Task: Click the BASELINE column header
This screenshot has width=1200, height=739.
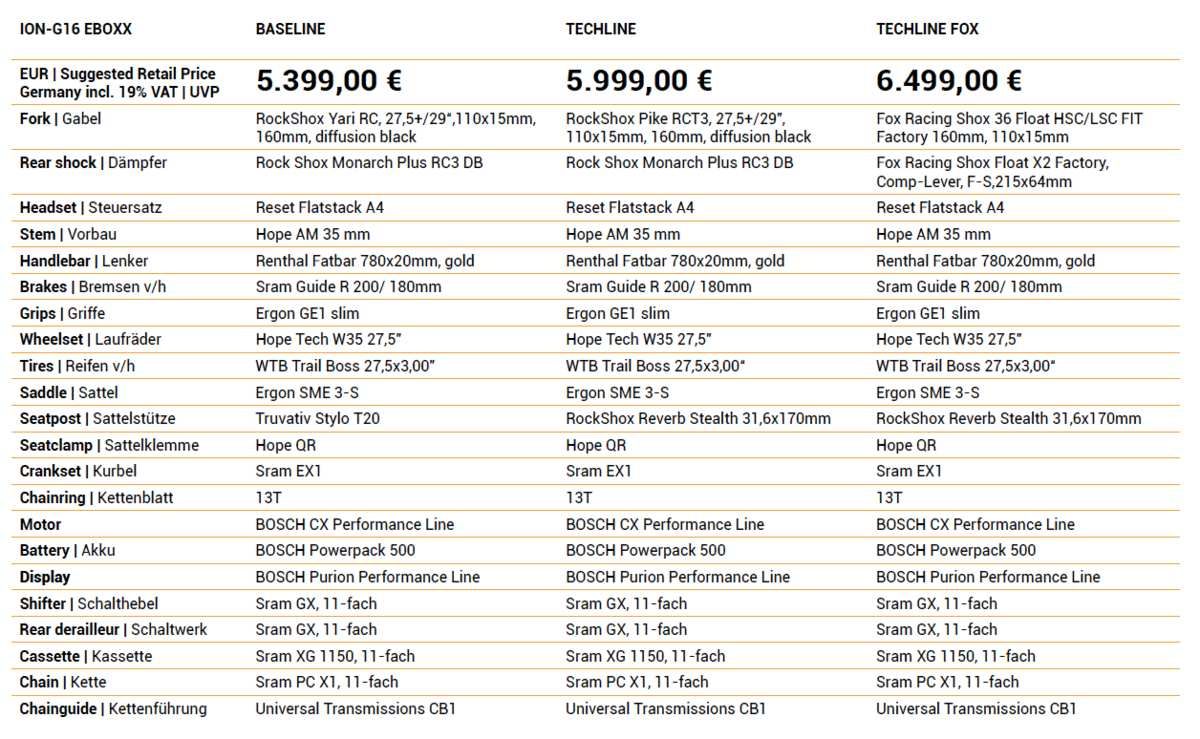Action: pyautogui.click(x=290, y=29)
